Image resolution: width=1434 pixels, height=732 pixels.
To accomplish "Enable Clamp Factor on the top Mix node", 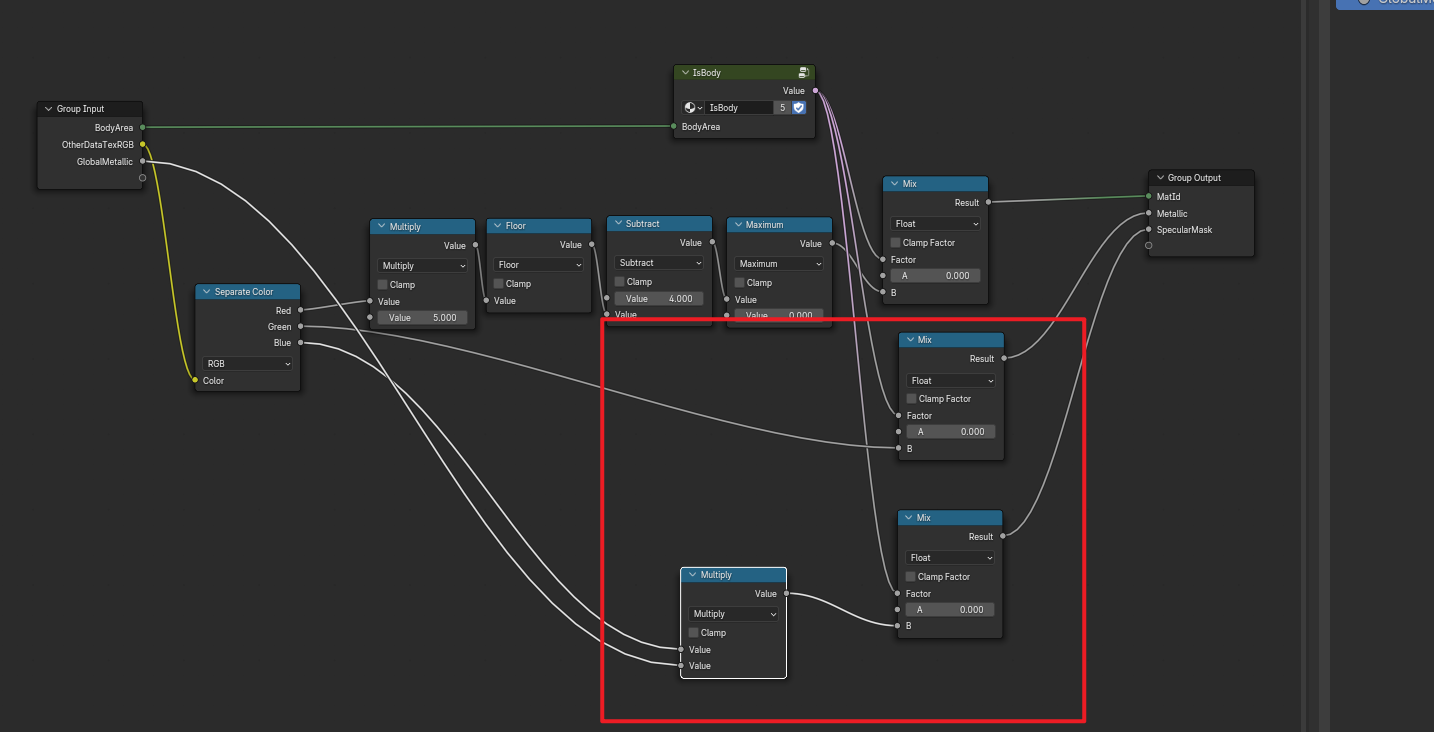I will click(896, 243).
